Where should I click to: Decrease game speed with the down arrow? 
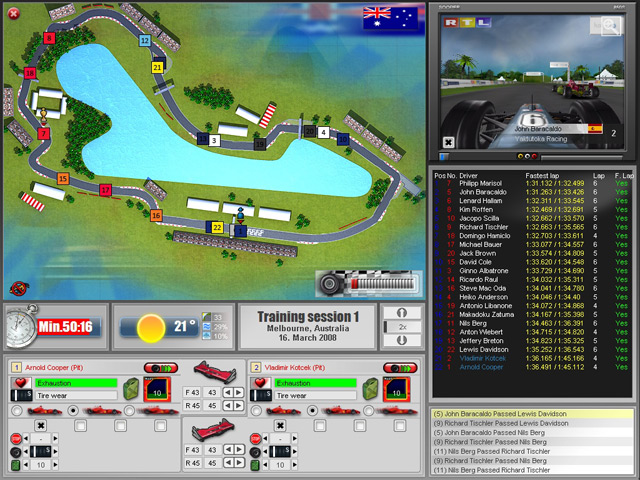(402, 340)
